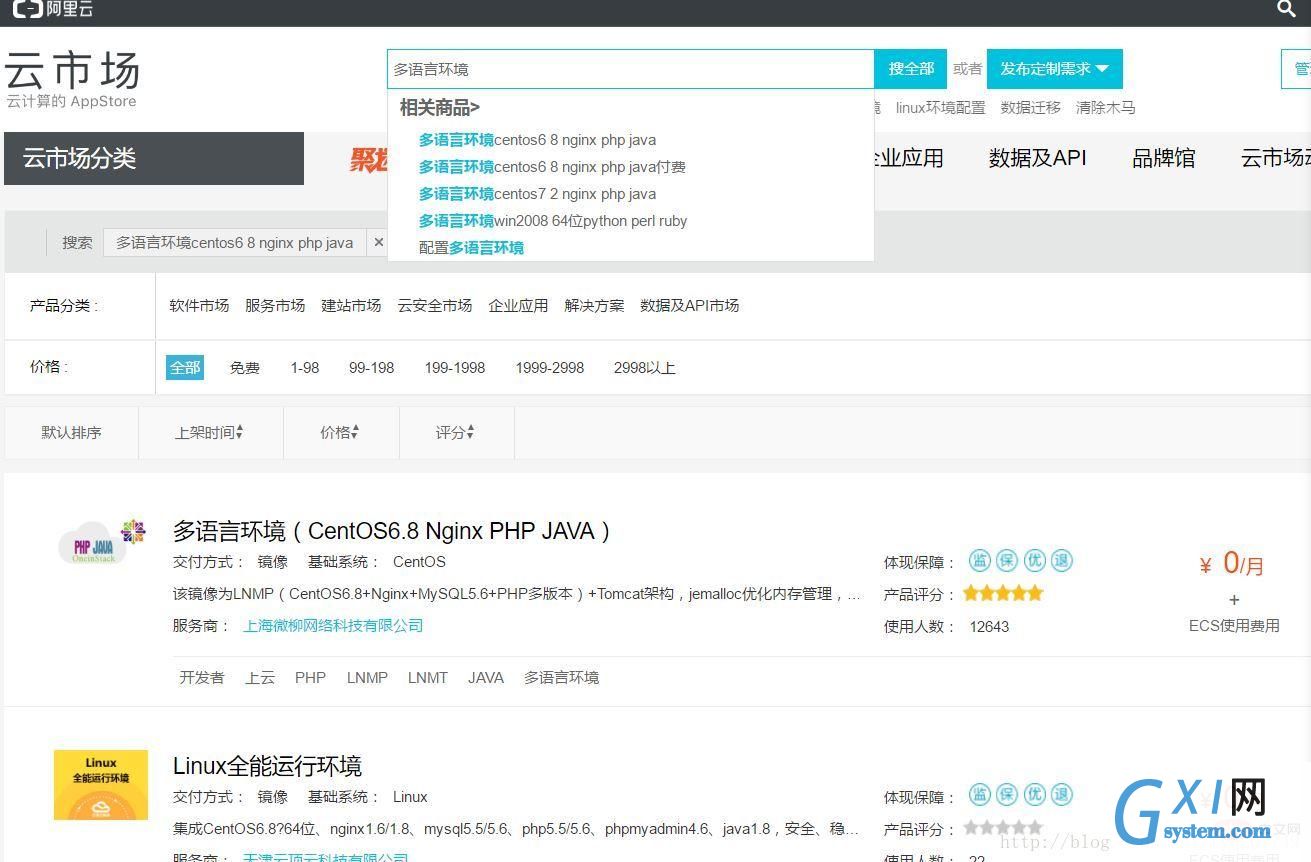The width and height of the screenshot is (1311, 862).
Task: Click the search box containing 多语言环境
Action: click(x=631, y=69)
